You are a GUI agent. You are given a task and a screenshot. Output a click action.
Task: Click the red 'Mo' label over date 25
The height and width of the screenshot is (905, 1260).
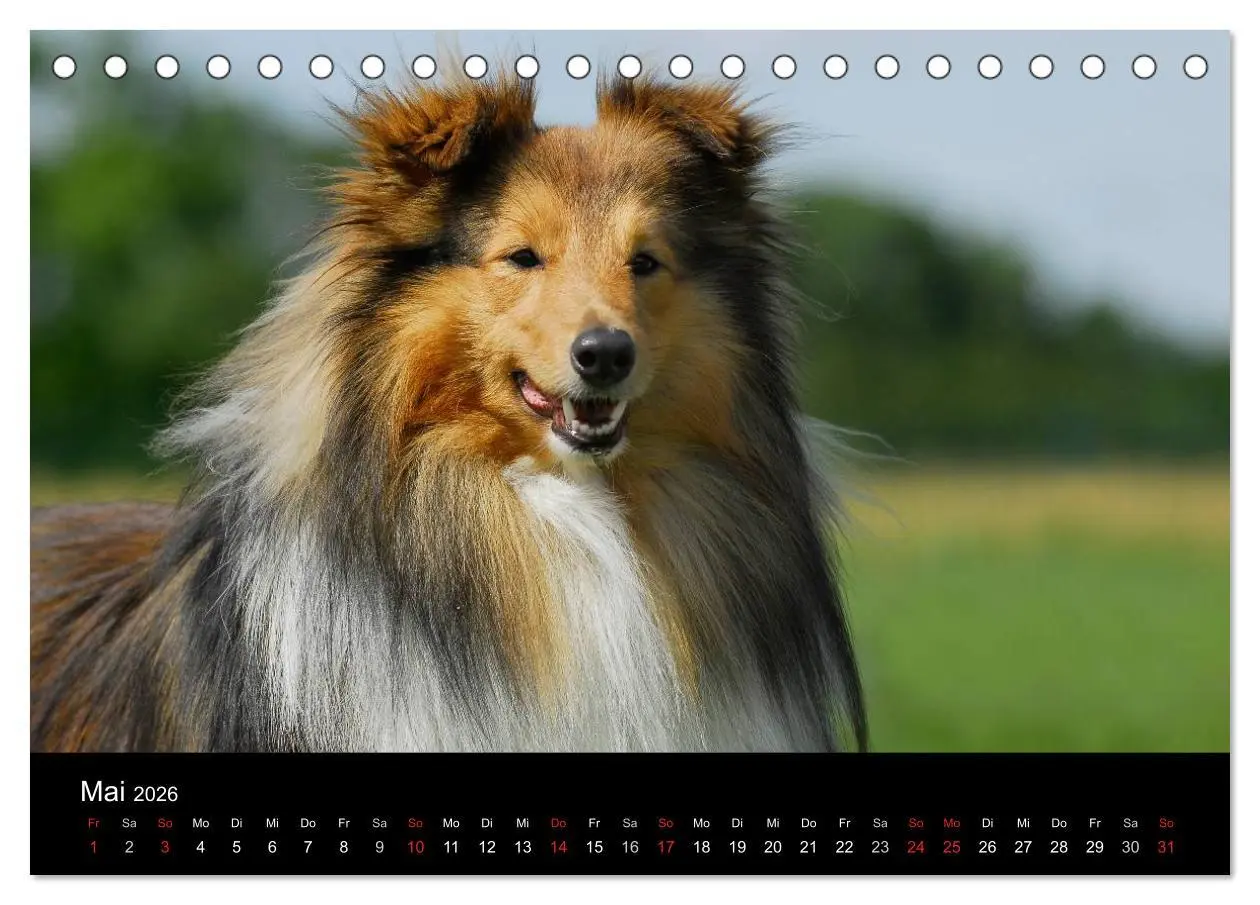952,823
